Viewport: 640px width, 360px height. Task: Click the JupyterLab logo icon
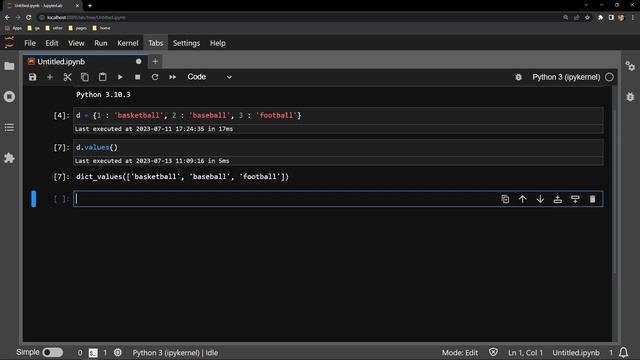9,42
